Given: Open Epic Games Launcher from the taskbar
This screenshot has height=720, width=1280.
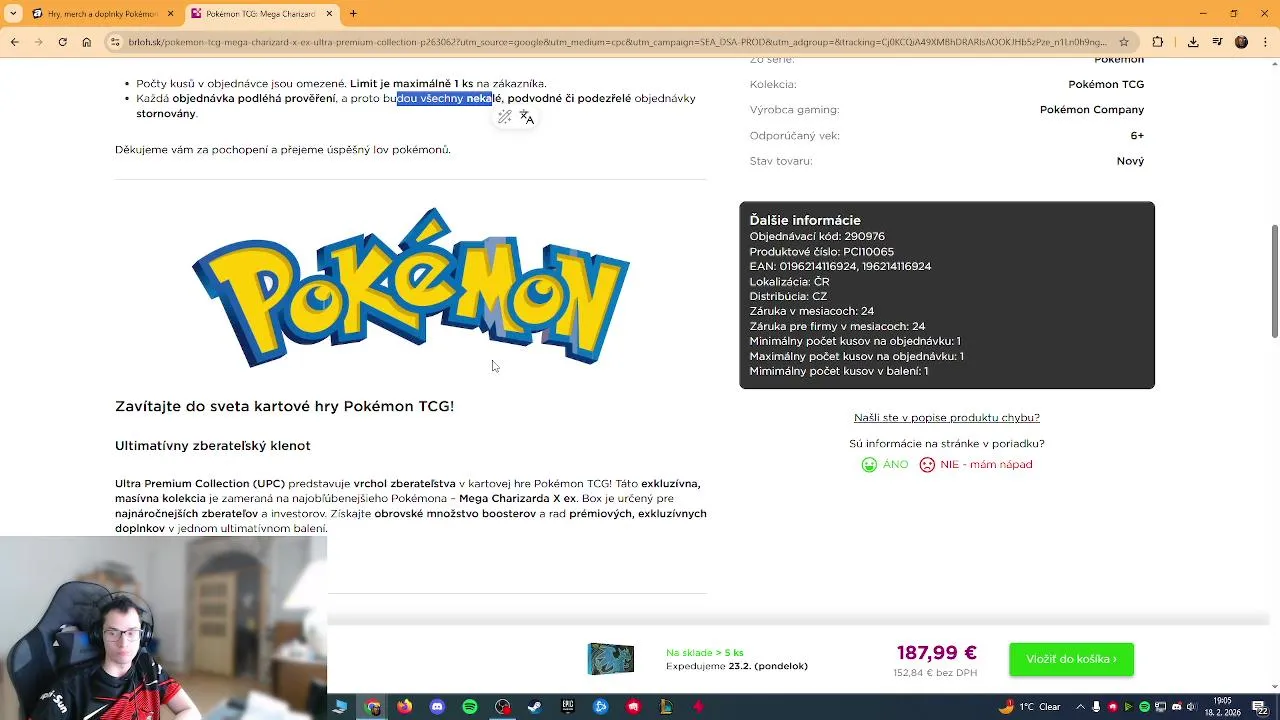Looking at the screenshot, I should [568, 707].
